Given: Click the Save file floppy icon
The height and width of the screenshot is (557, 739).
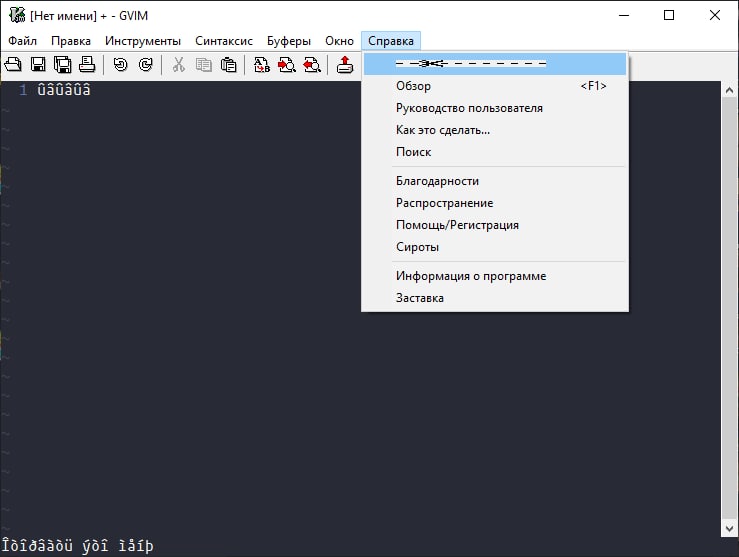Looking at the screenshot, I should click(38, 64).
